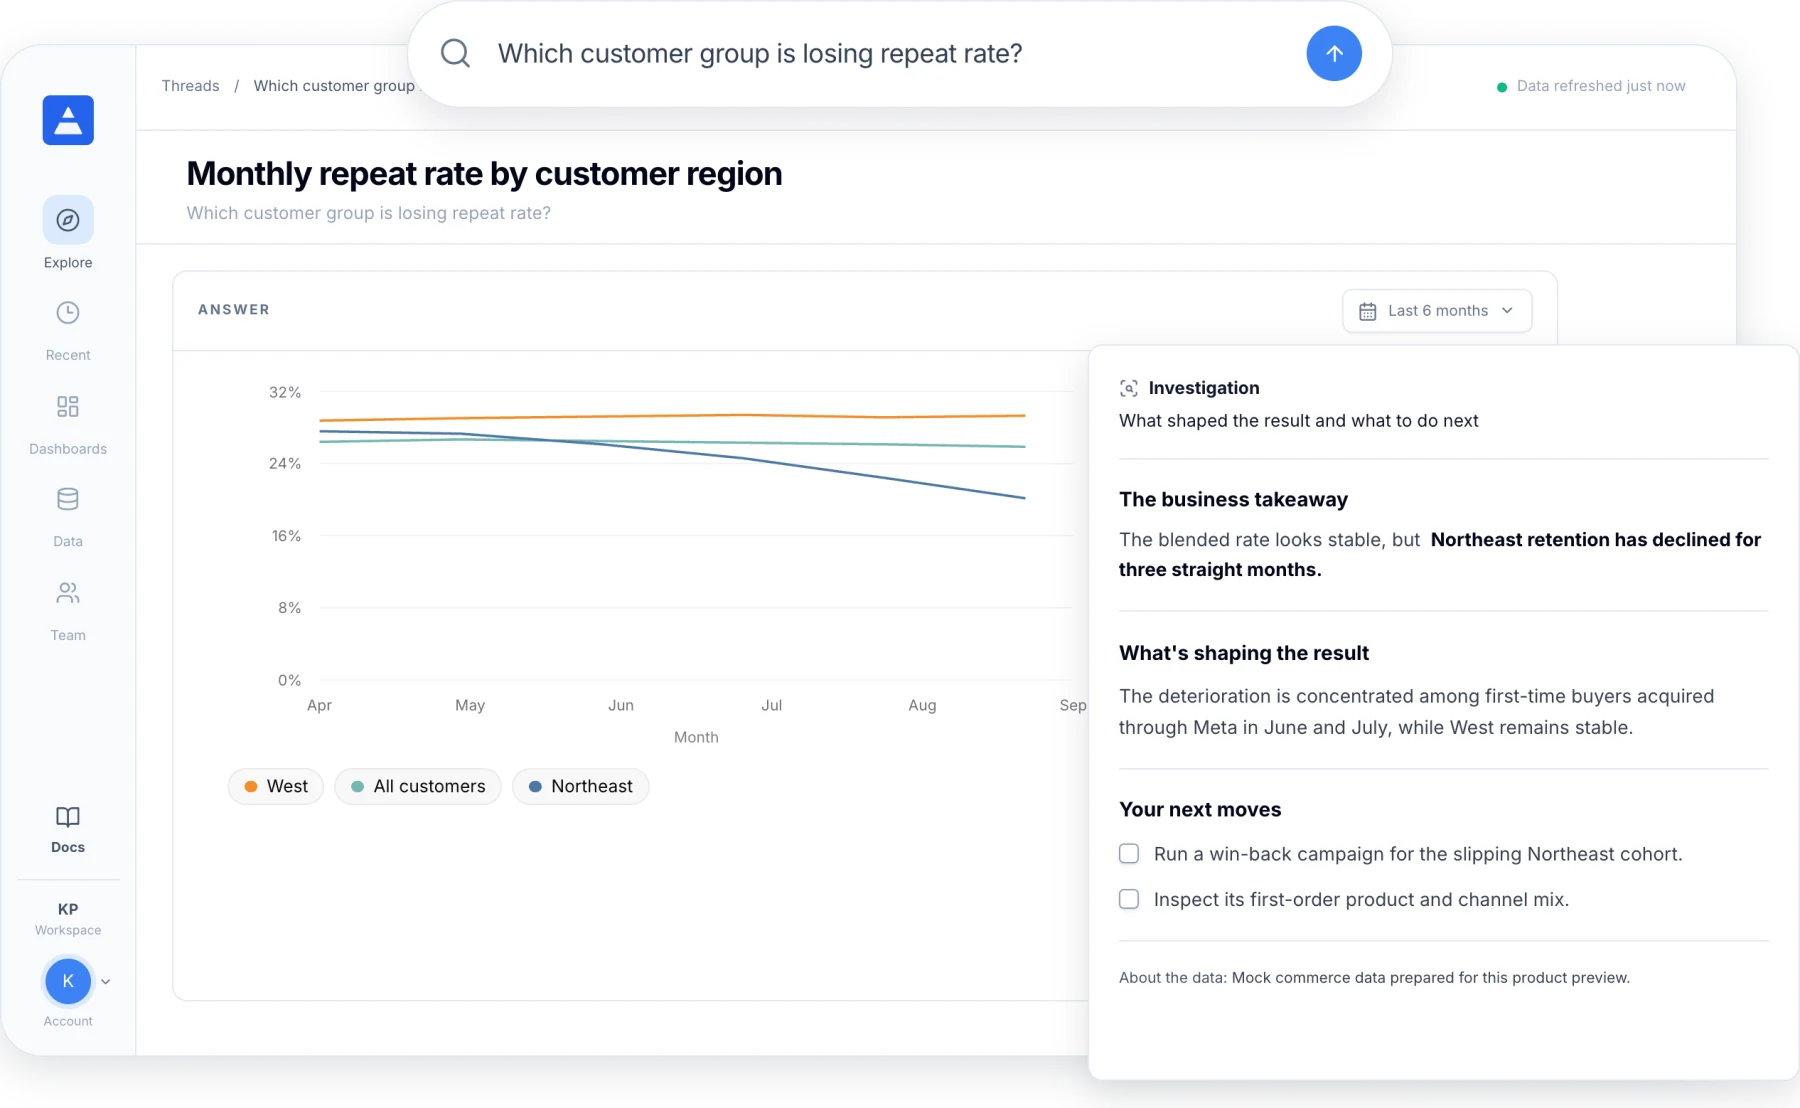1800x1108 pixels.
Task: Open the Dashboards grid icon
Action: pos(68,406)
